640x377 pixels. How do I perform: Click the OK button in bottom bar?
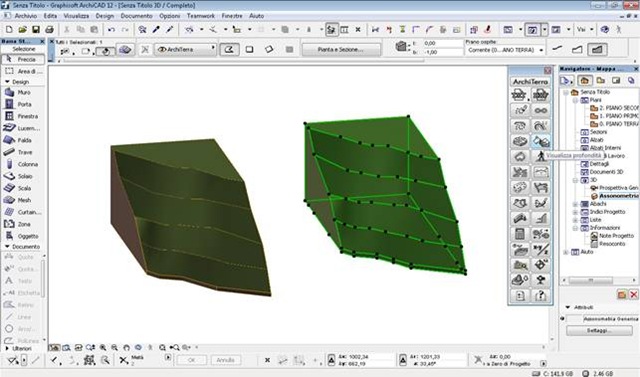point(191,360)
